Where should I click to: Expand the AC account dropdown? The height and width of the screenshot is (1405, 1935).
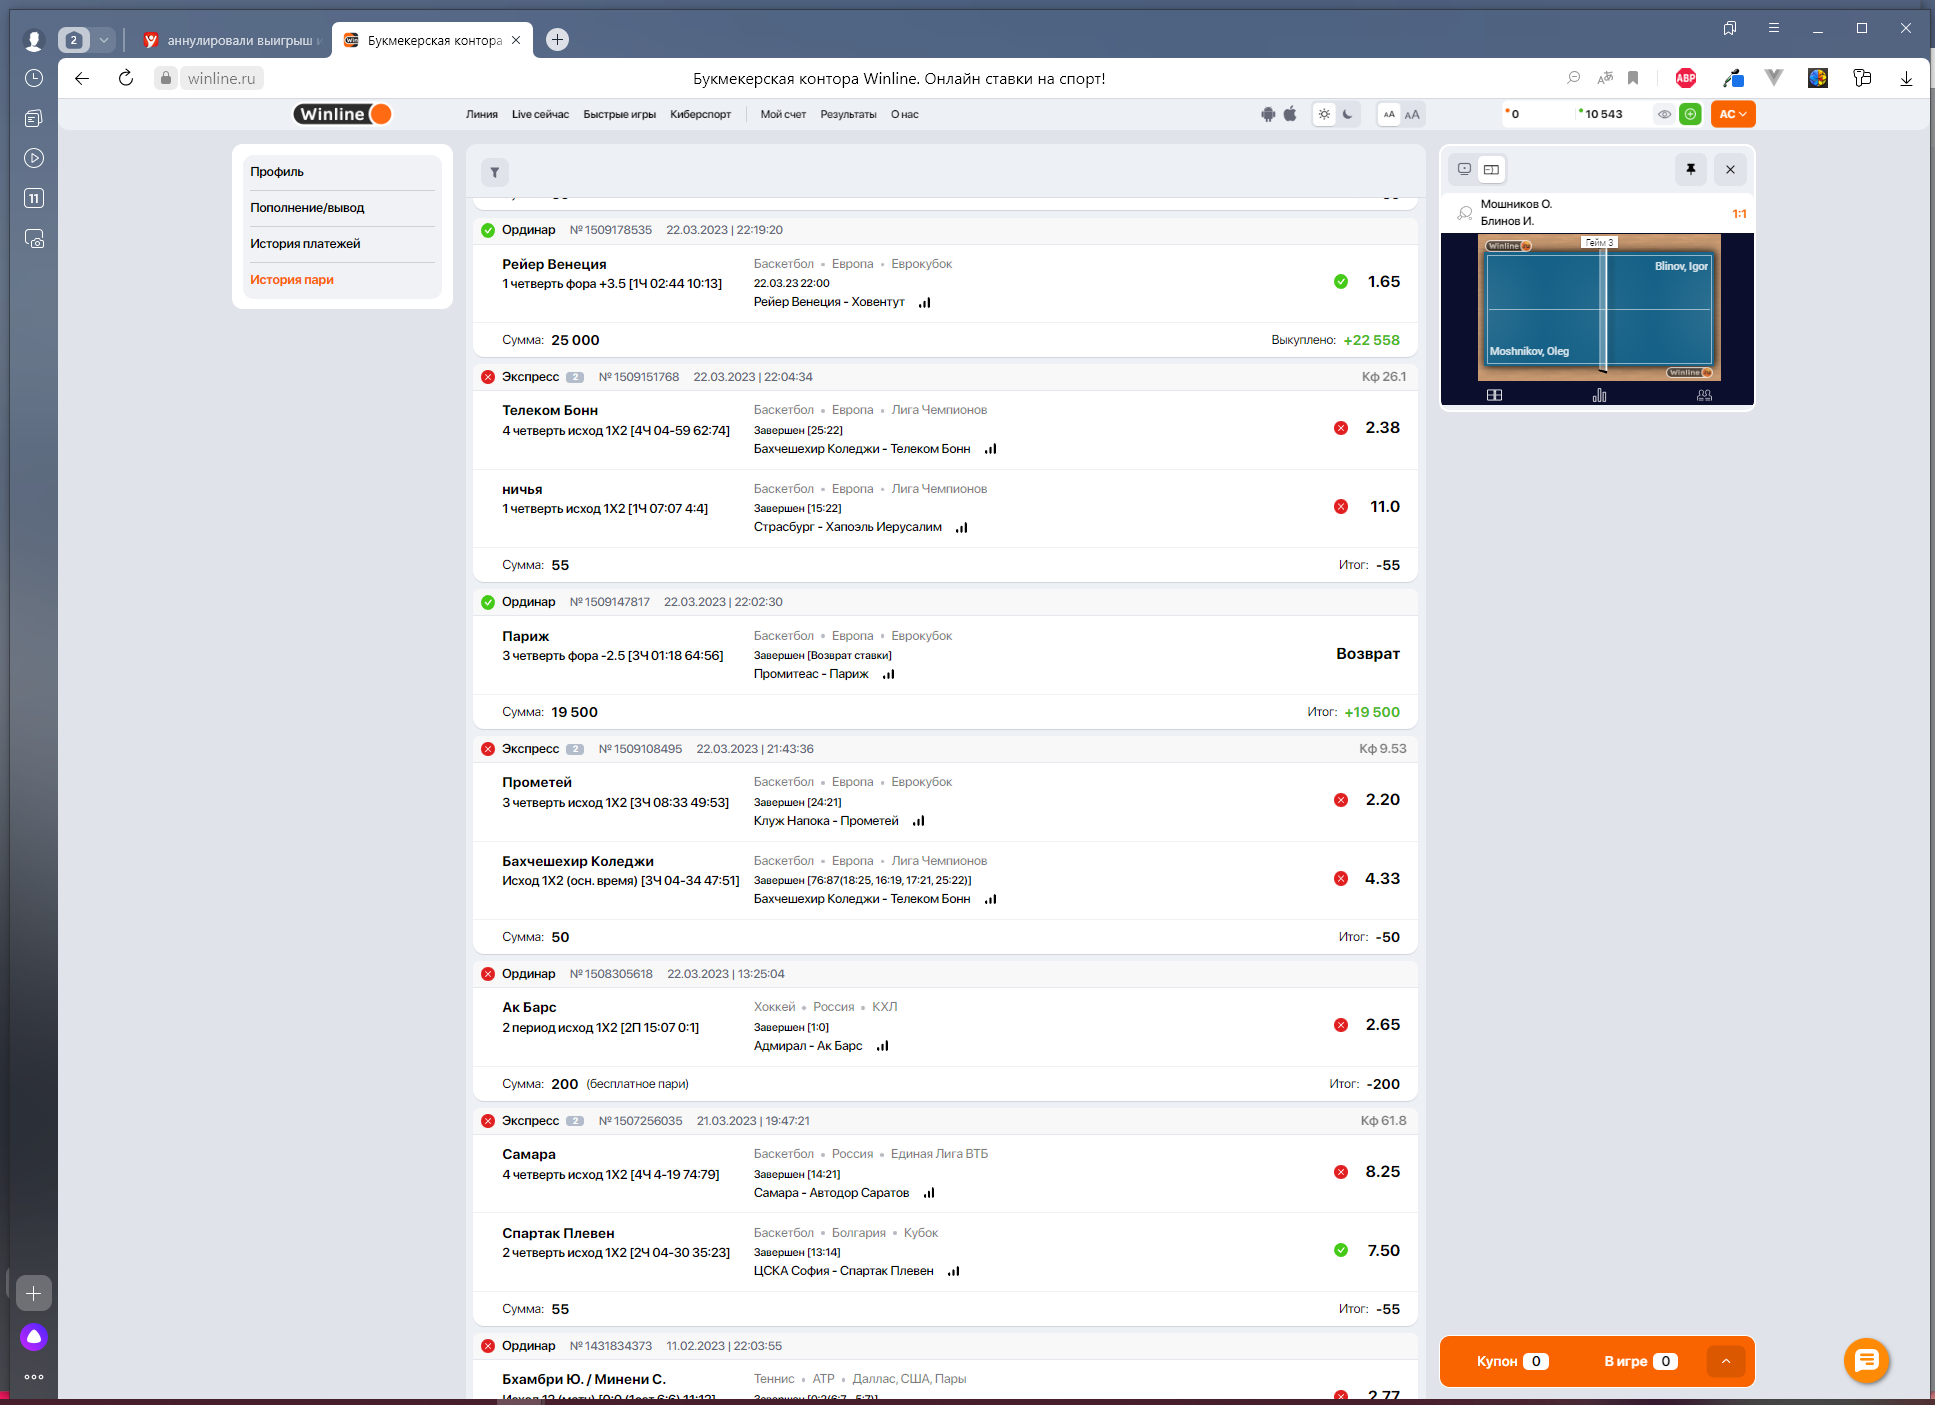1733,114
